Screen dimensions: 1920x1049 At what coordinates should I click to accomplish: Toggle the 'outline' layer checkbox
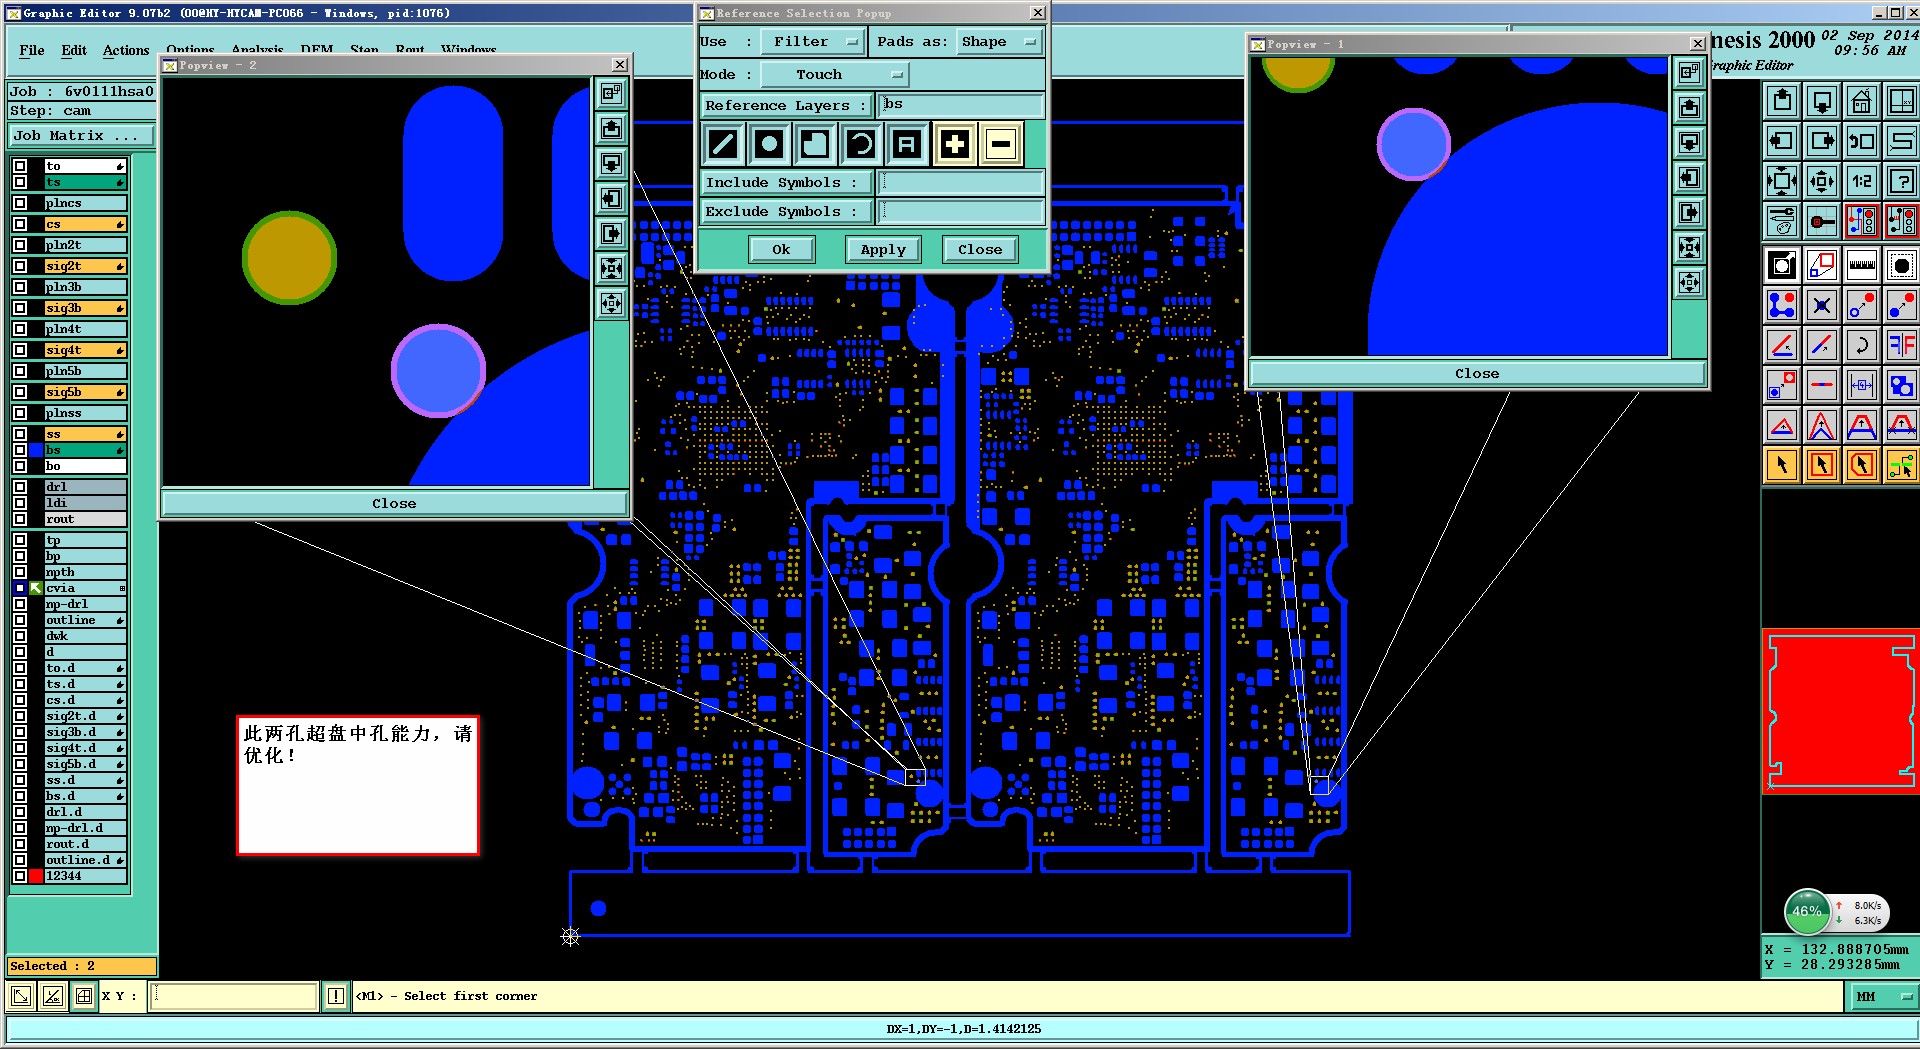[x=20, y=620]
